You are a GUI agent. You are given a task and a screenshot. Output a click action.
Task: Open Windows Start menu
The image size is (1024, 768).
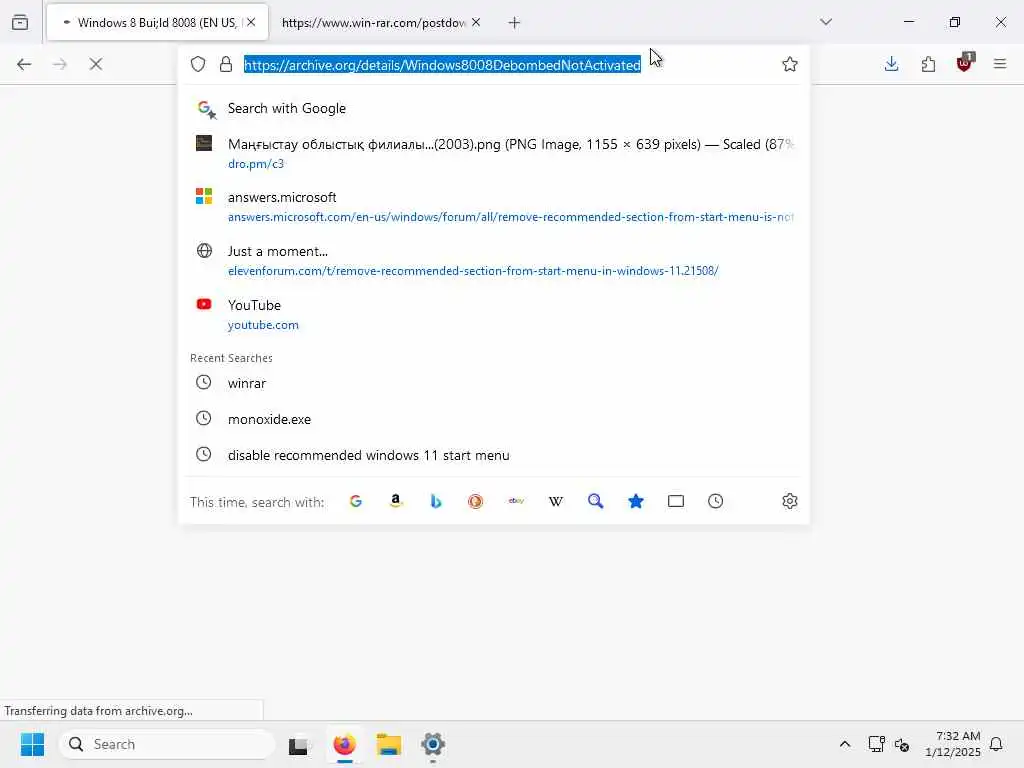pyautogui.click(x=32, y=744)
